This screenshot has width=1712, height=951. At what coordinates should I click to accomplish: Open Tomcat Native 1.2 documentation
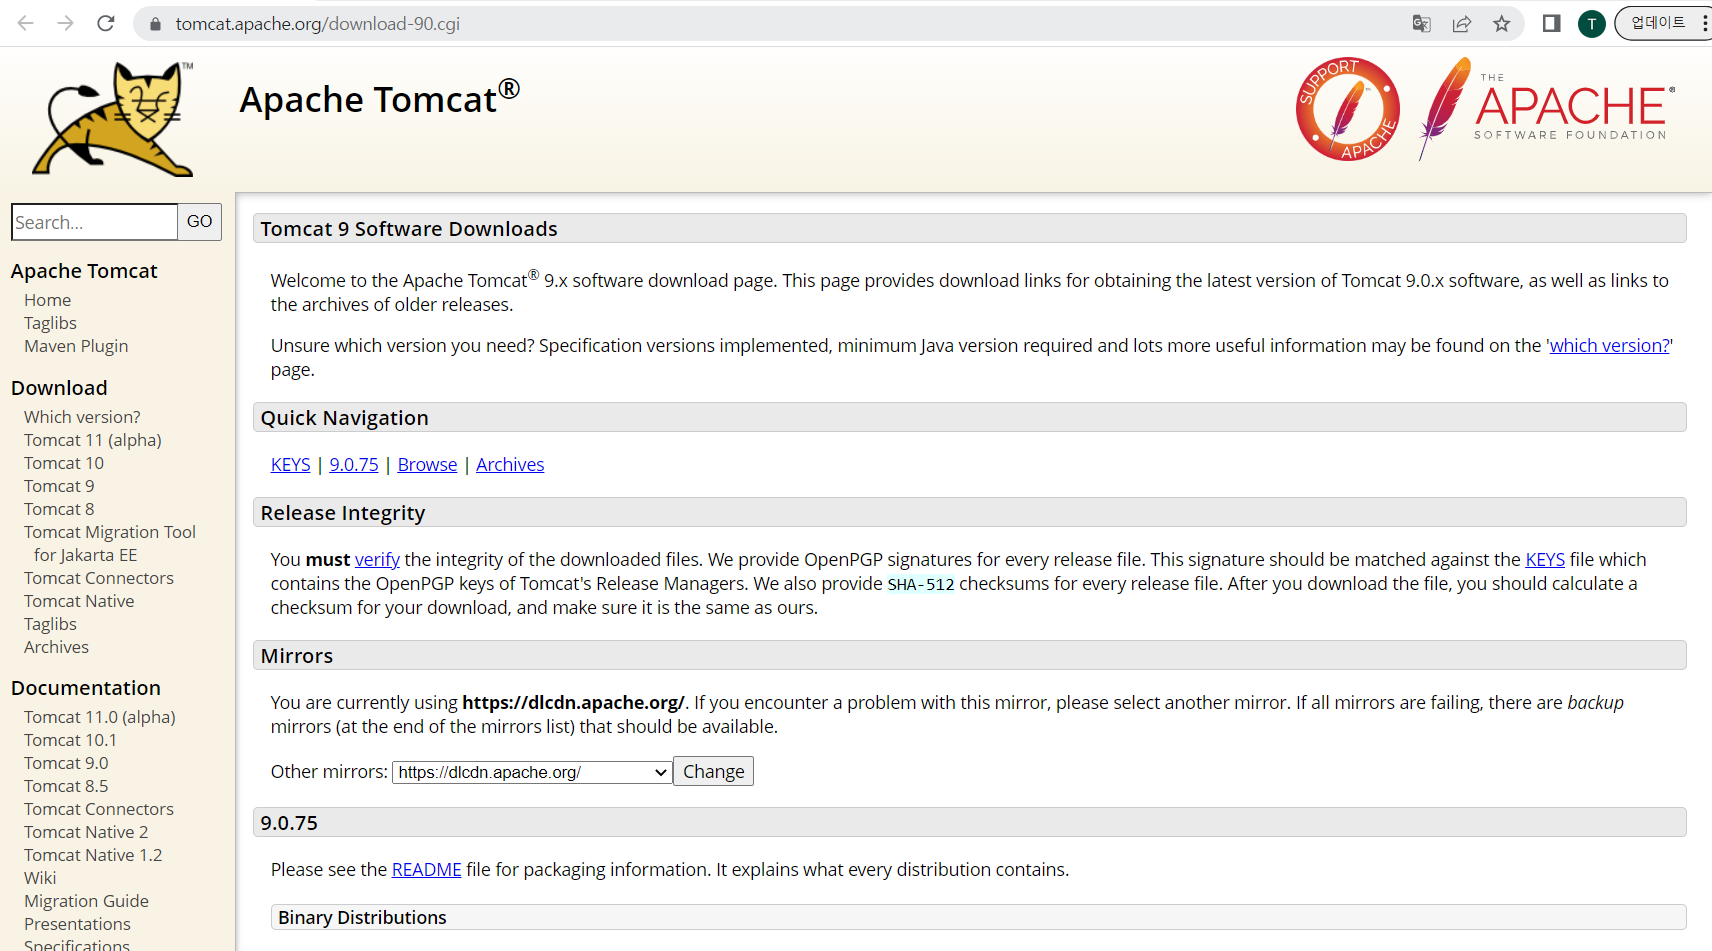coord(93,855)
